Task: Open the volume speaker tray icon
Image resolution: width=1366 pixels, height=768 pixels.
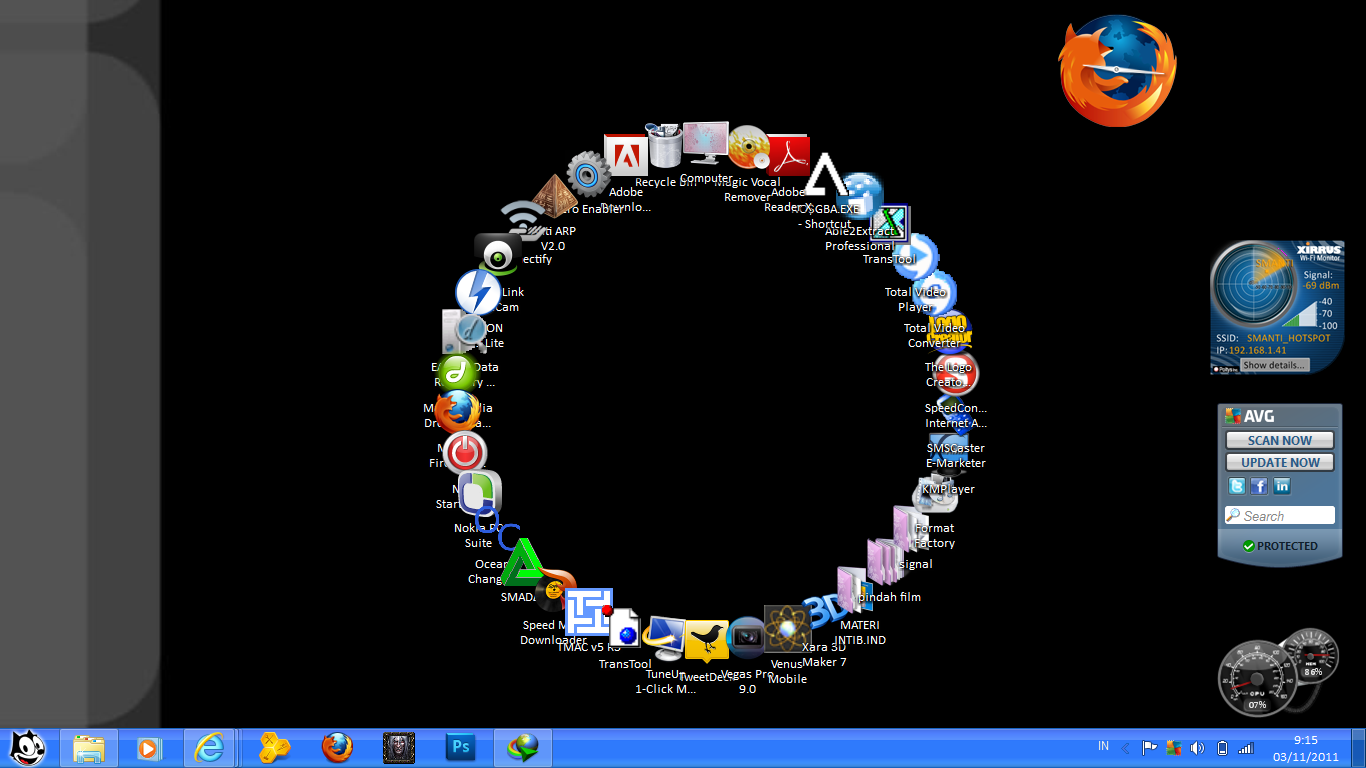Action: 1197,747
